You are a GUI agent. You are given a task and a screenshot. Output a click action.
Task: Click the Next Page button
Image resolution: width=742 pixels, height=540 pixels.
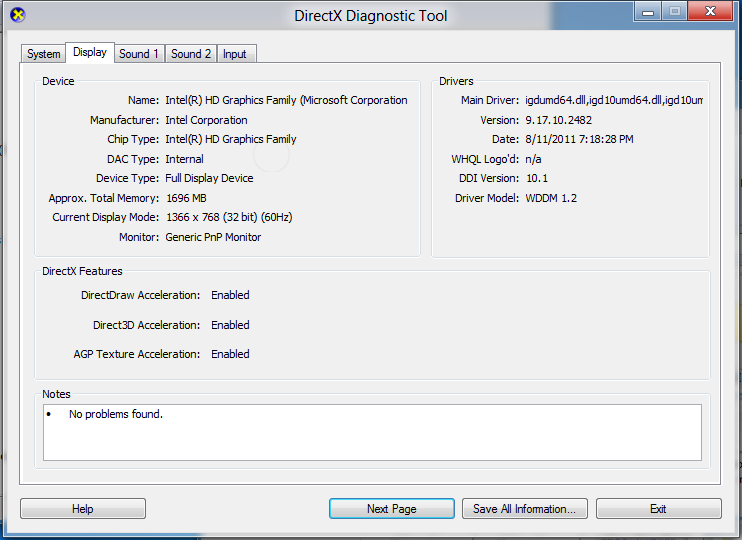click(x=392, y=509)
